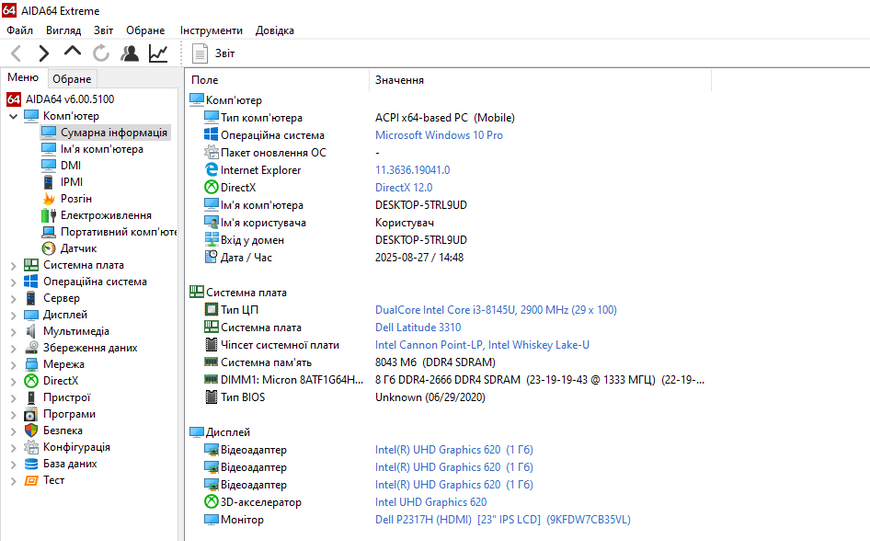This screenshot has width=870, height=541.
Task: Expand the Тест tree node
Action: (x=13, y=481)
